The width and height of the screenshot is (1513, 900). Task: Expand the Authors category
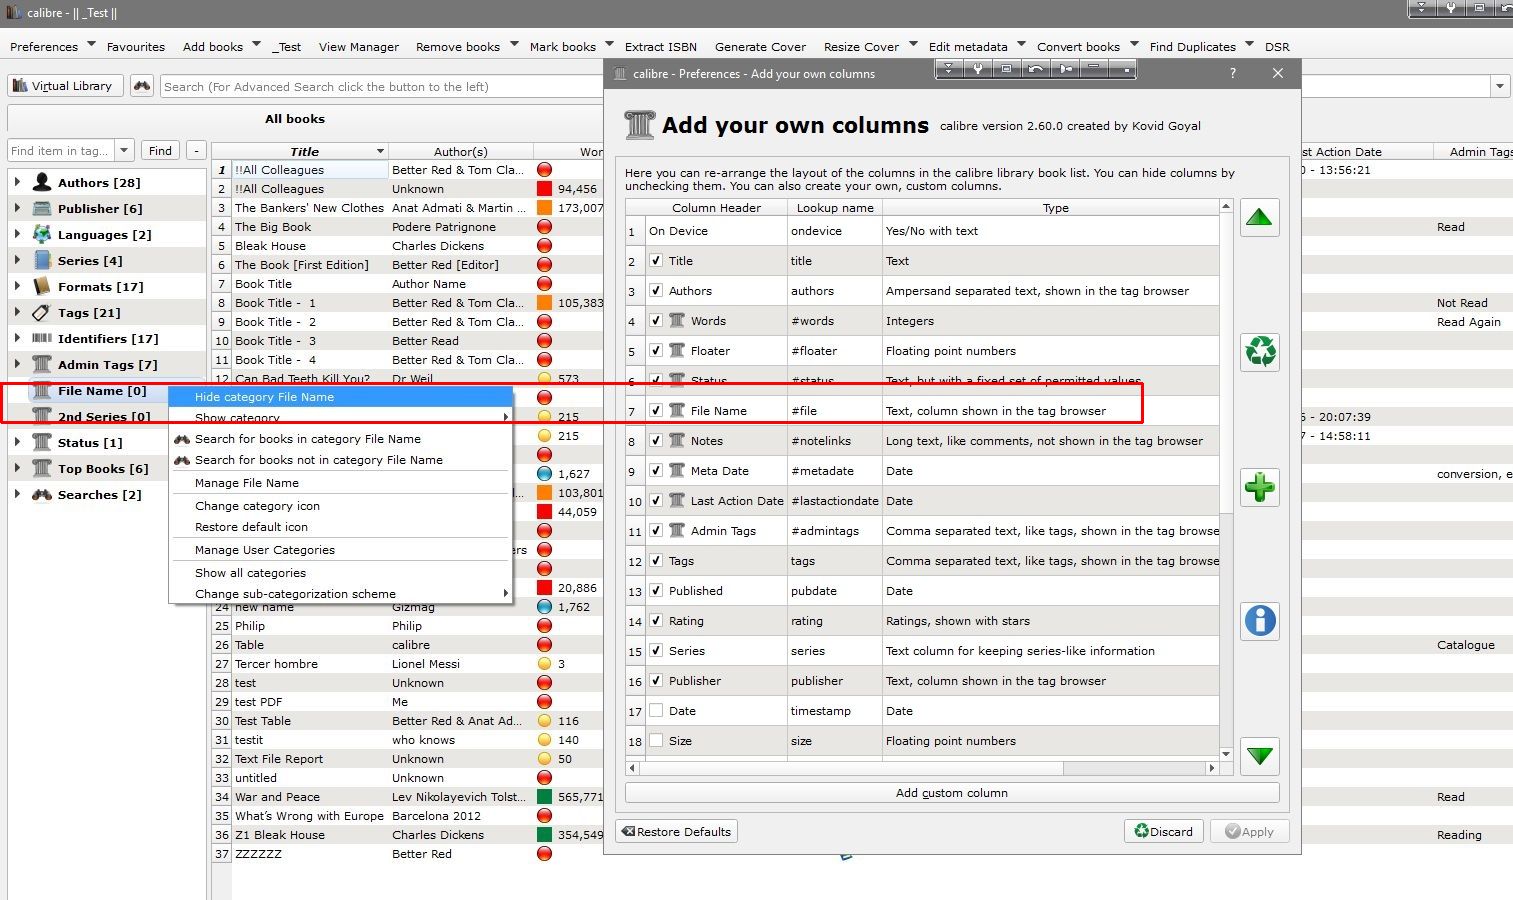[x=17, y=182]
